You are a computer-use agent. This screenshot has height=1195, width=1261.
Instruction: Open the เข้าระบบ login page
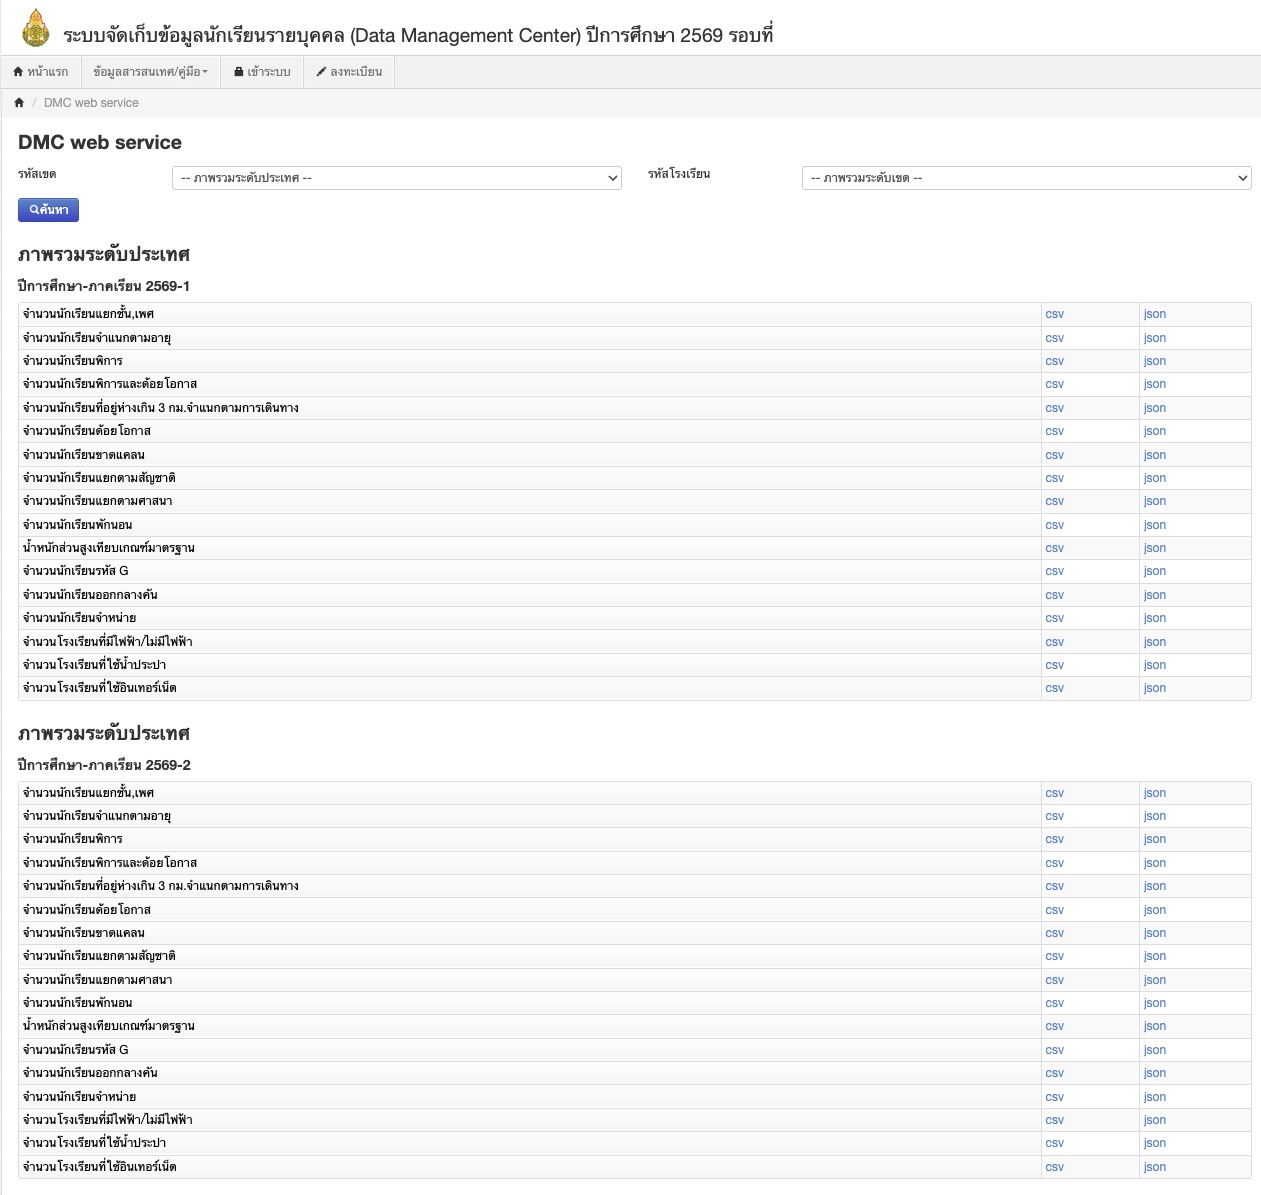pyautogui.click(x=262, y=72)
